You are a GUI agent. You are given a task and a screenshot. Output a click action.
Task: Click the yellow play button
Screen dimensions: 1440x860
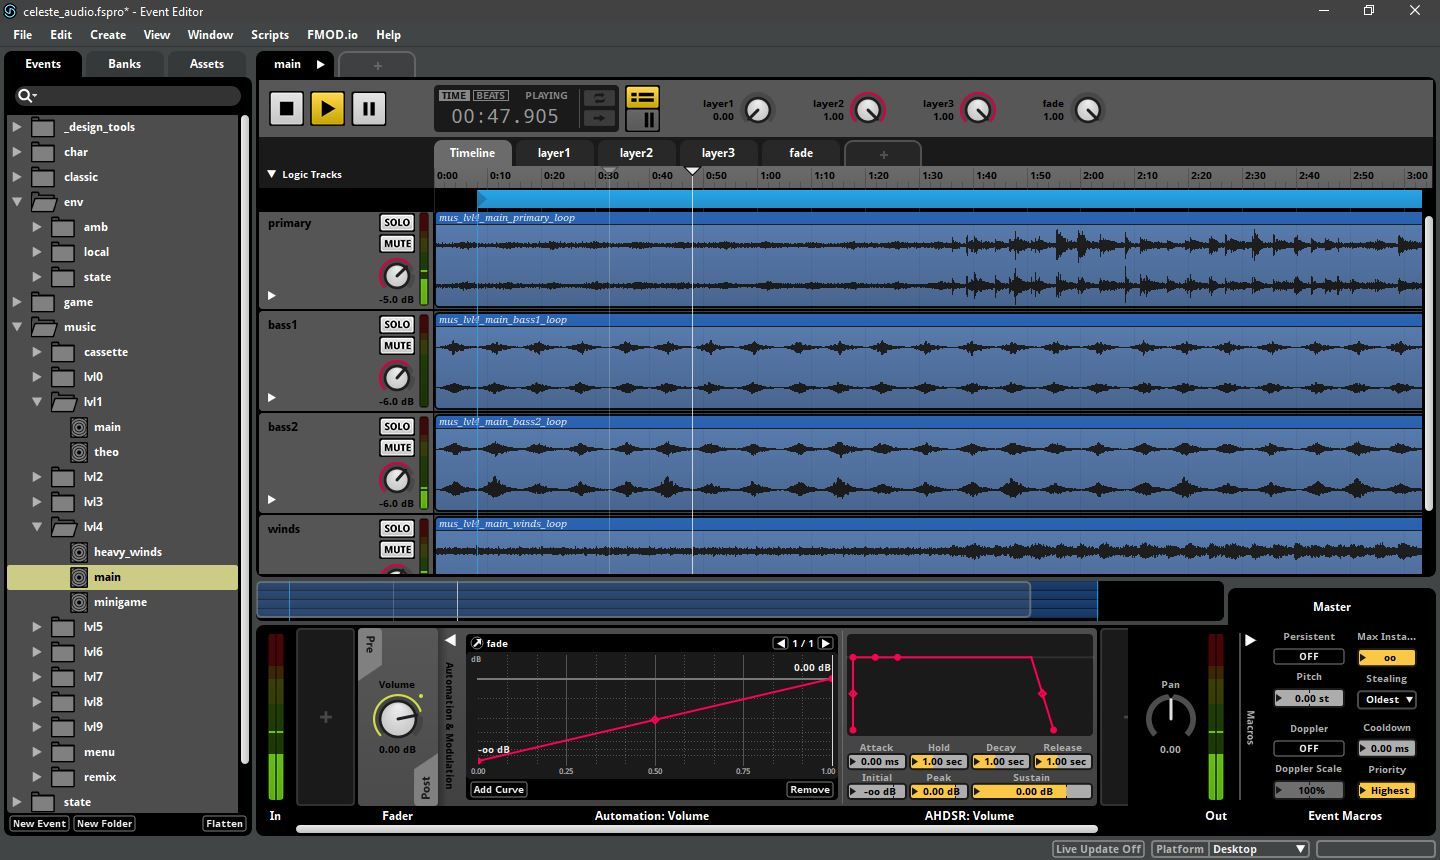(327, 108)
